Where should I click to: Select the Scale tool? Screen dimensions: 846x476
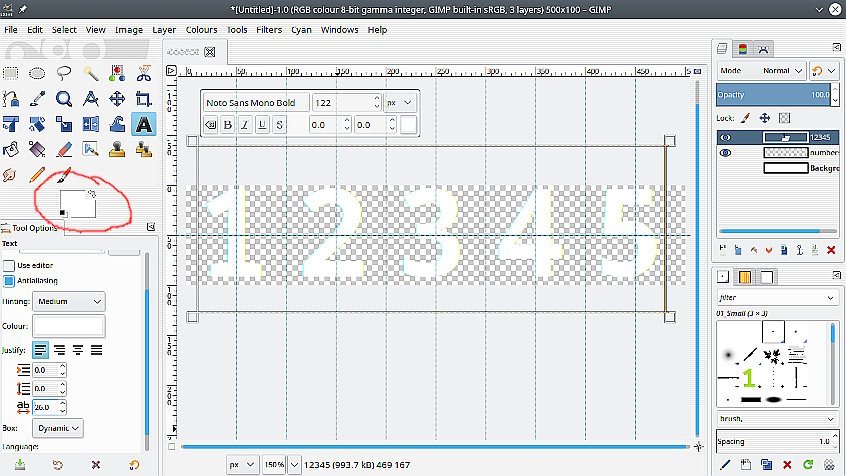tap(64, 124)
